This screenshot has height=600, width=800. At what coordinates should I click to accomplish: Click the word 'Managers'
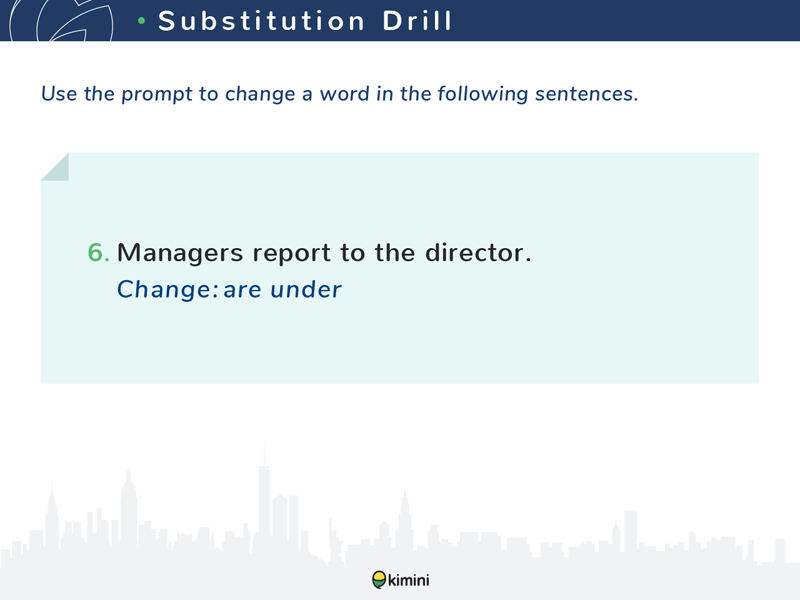tap(180, 254)
